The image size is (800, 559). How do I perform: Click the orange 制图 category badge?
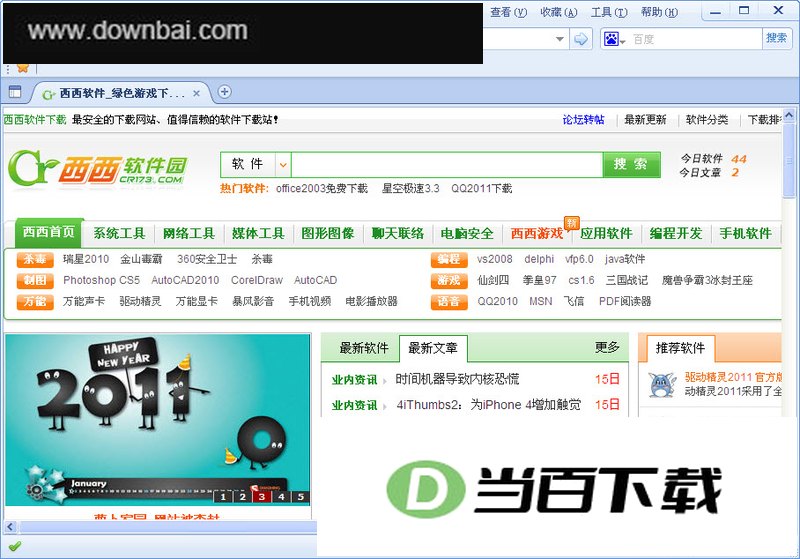pyautogui.click(x=35, y=281)
